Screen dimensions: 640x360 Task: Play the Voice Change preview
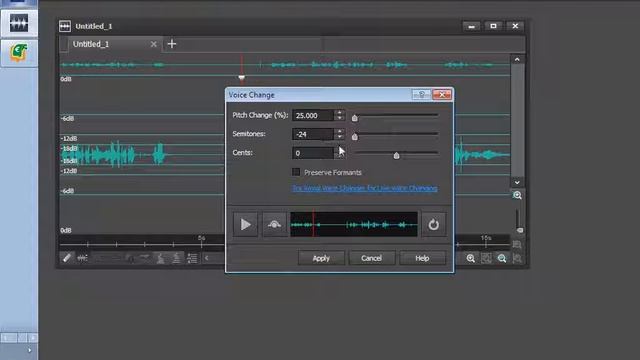point(245,224)
